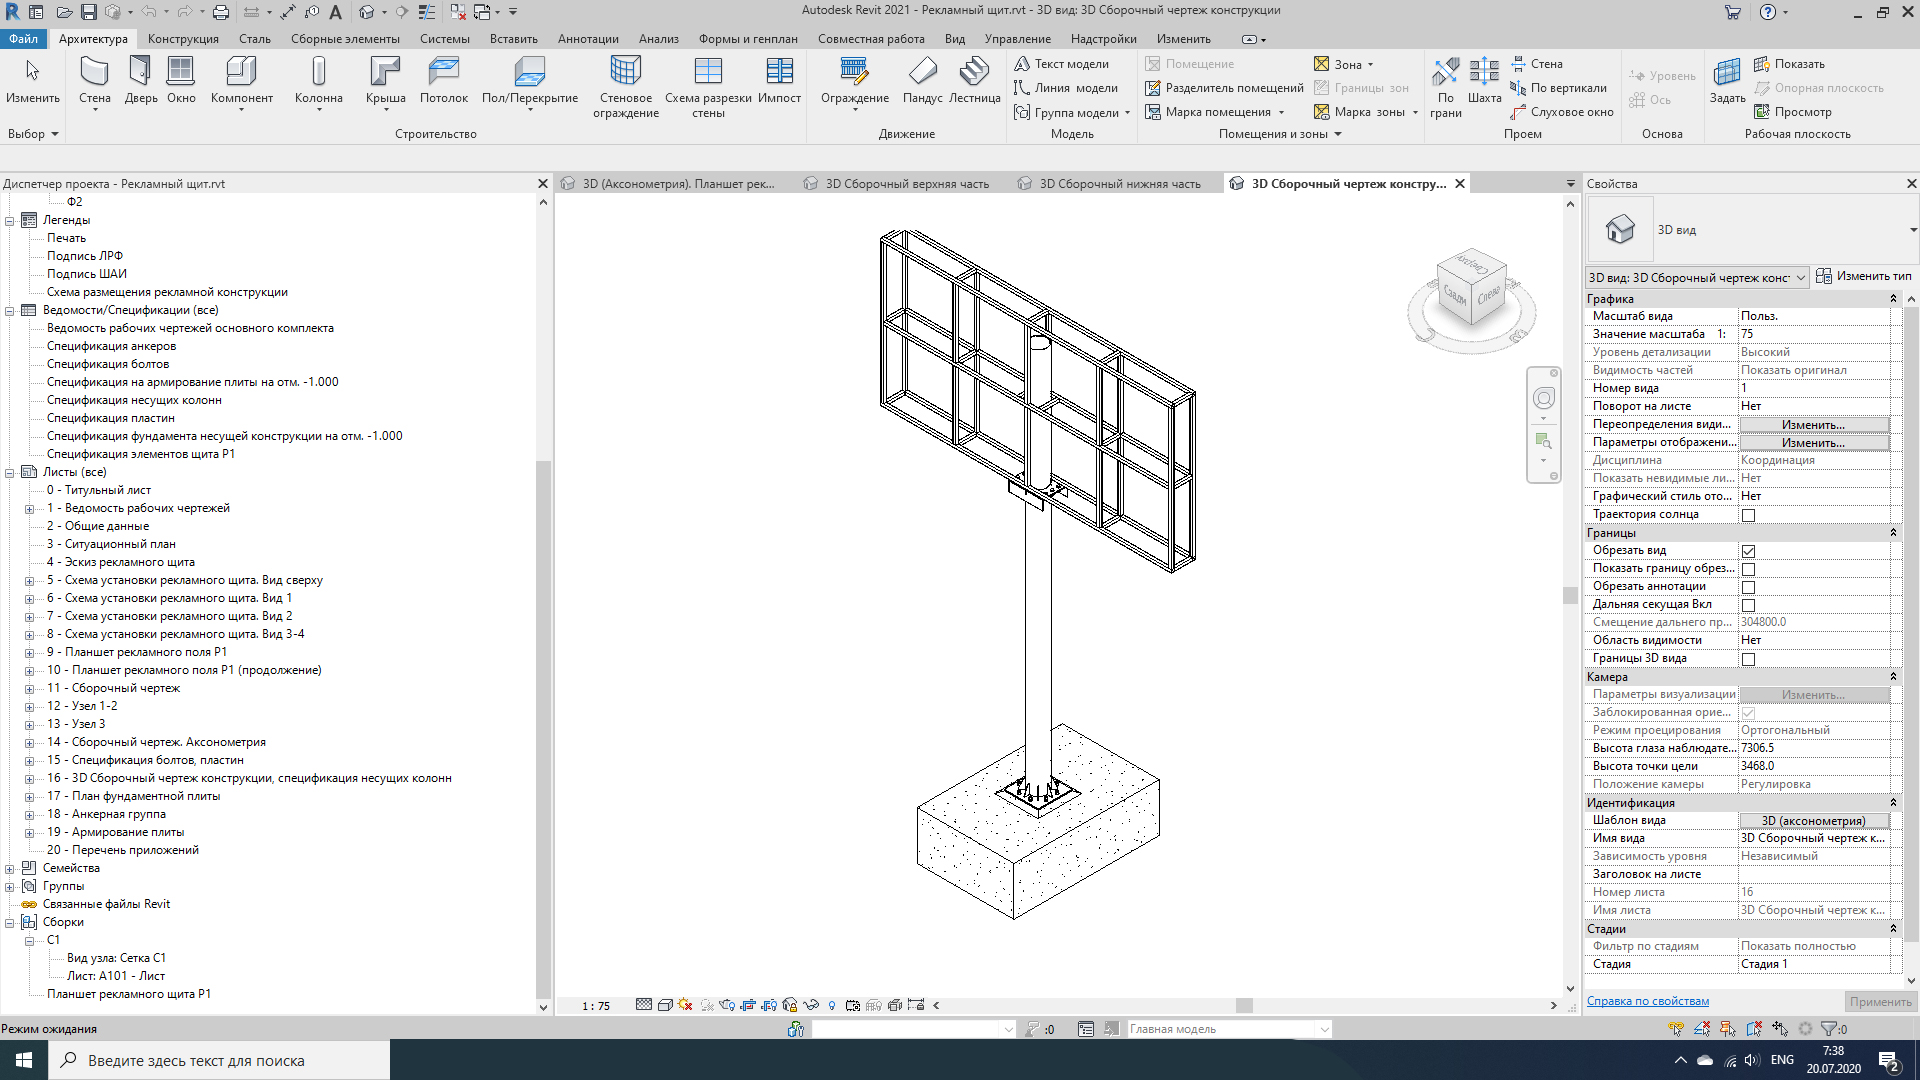
Task: Open Справка по свойствам link
Action: (1647, 1001)
